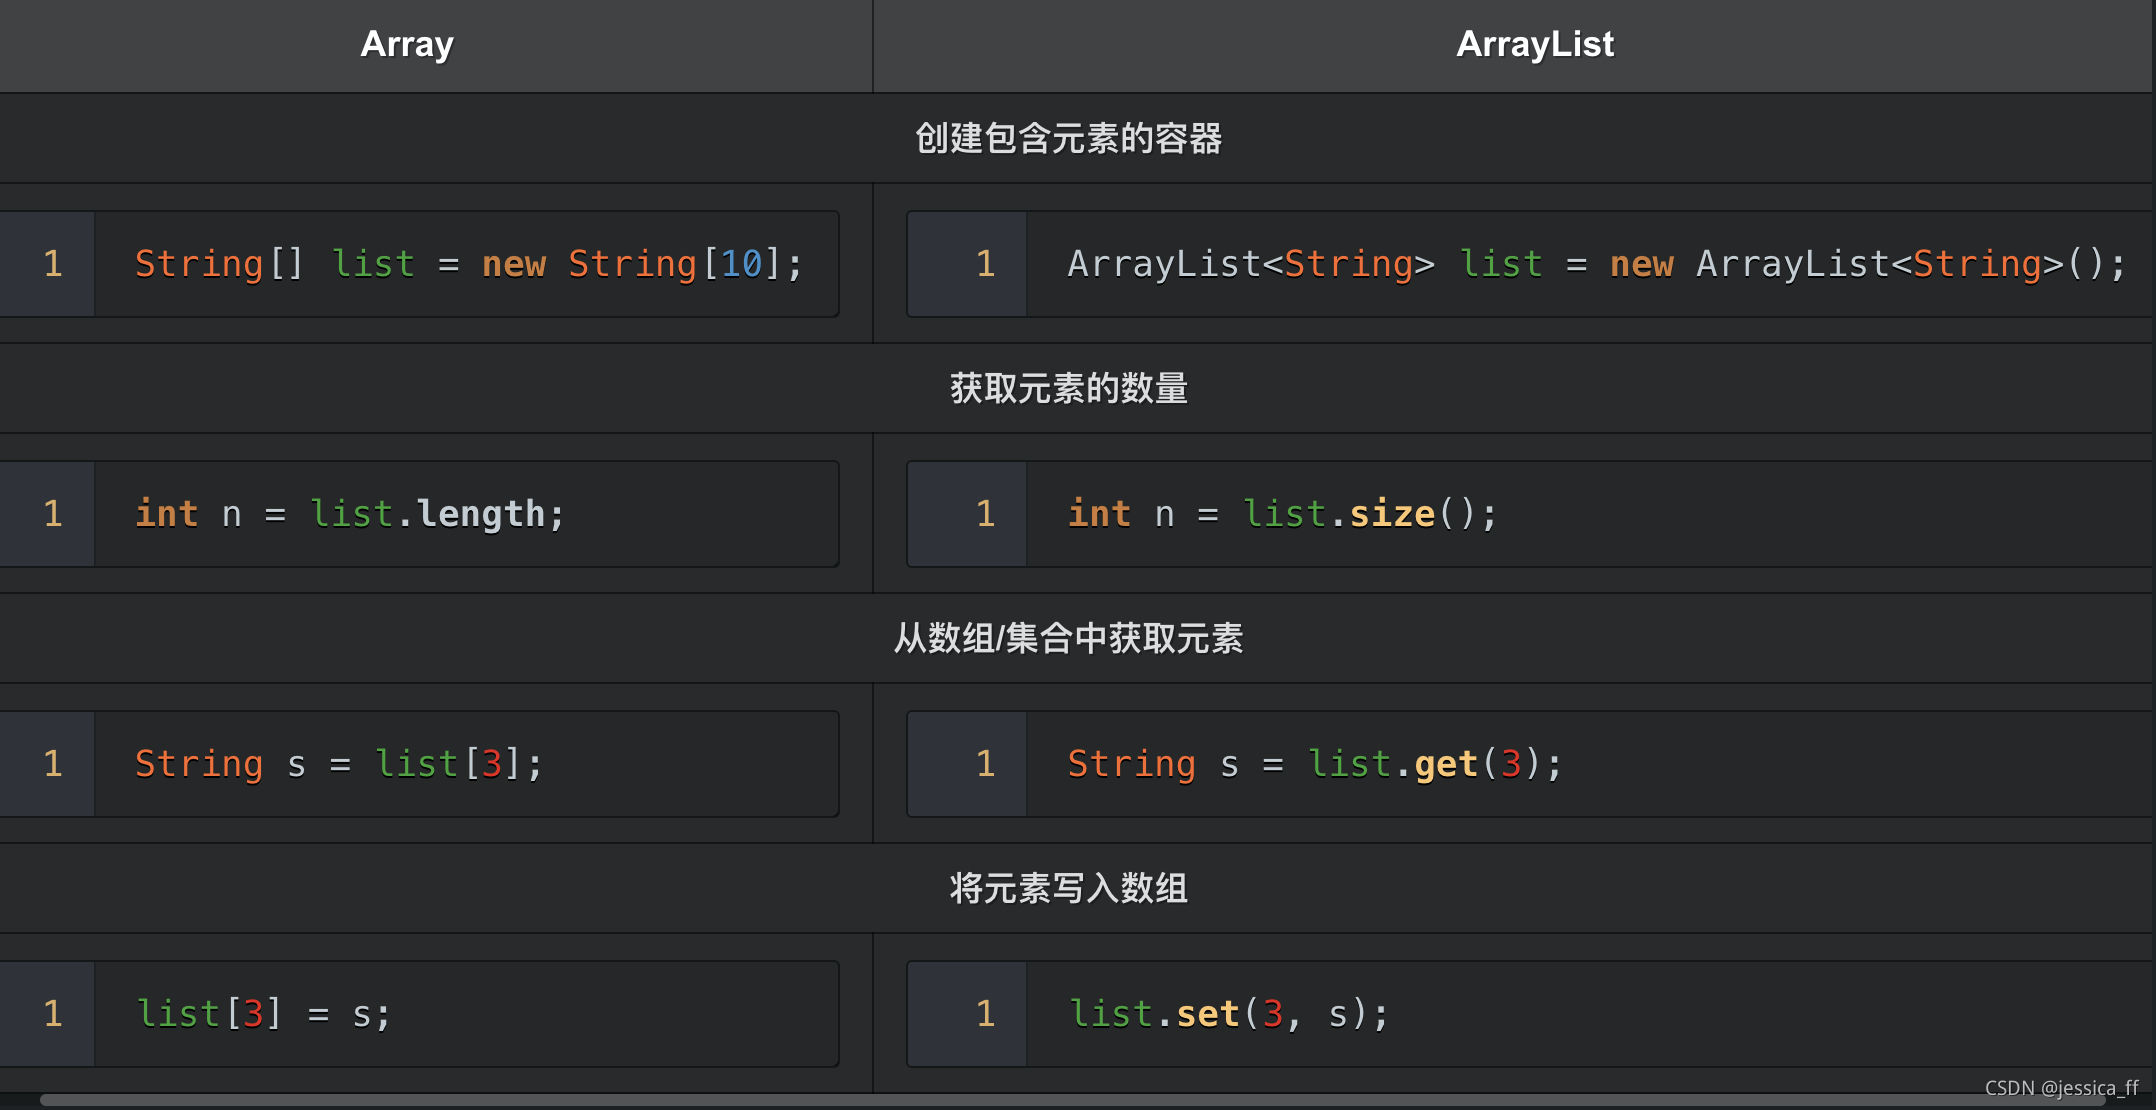Click the line number gutter next to list.size()
The width and height of the screenshot is (2156, 1110).
tap(985, 513)
